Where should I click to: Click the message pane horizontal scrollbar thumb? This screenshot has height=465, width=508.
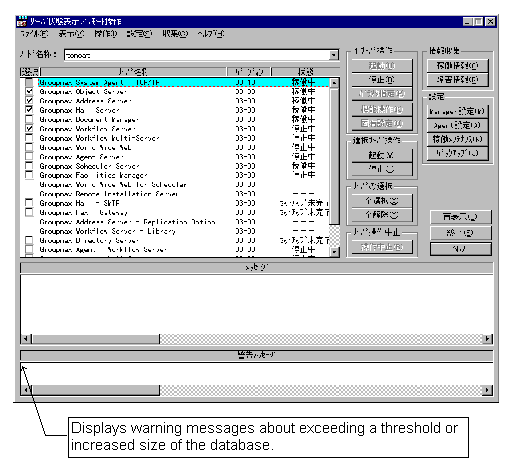(x=95, y=339)
